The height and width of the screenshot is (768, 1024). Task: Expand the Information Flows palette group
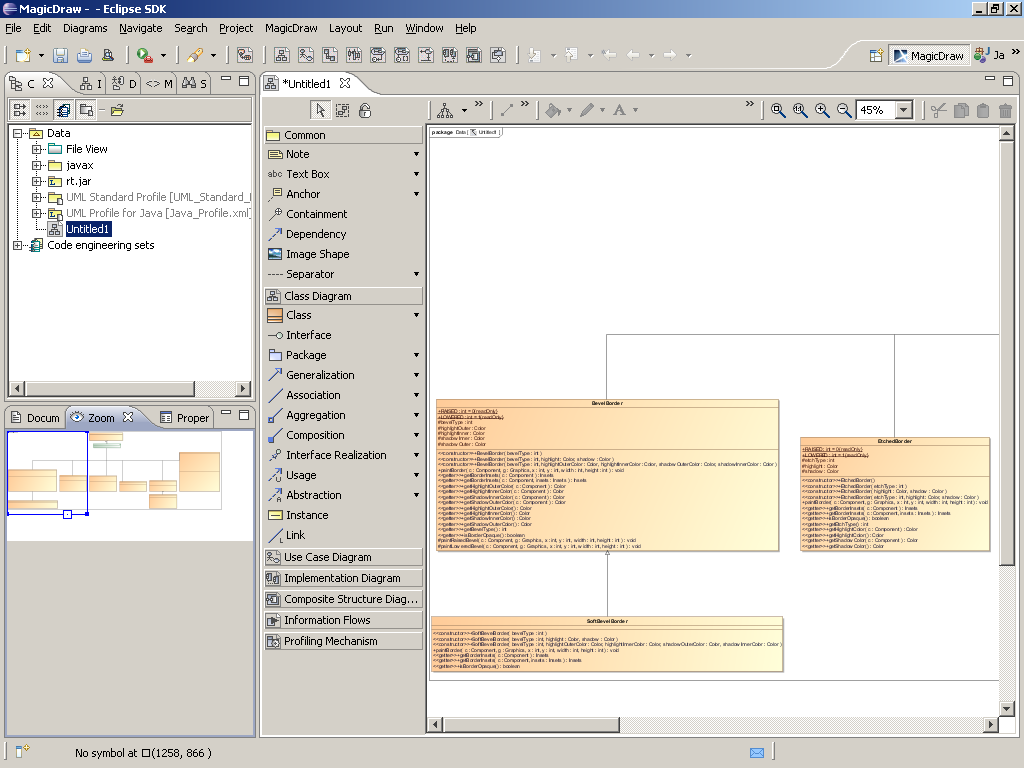pyautogui.click(x=344, y=620)
